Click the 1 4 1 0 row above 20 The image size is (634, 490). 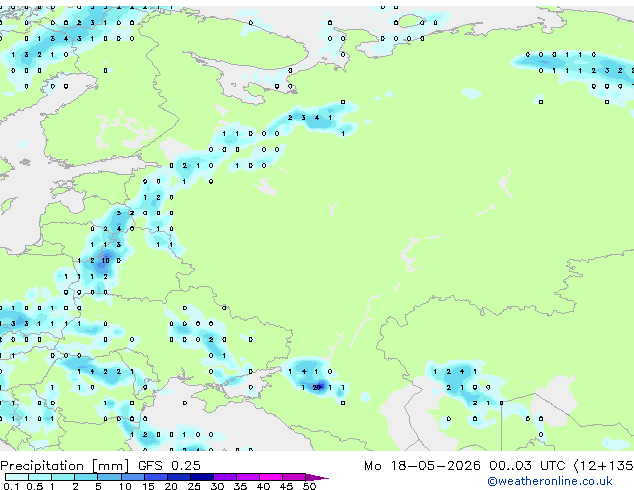click(310, 372)
